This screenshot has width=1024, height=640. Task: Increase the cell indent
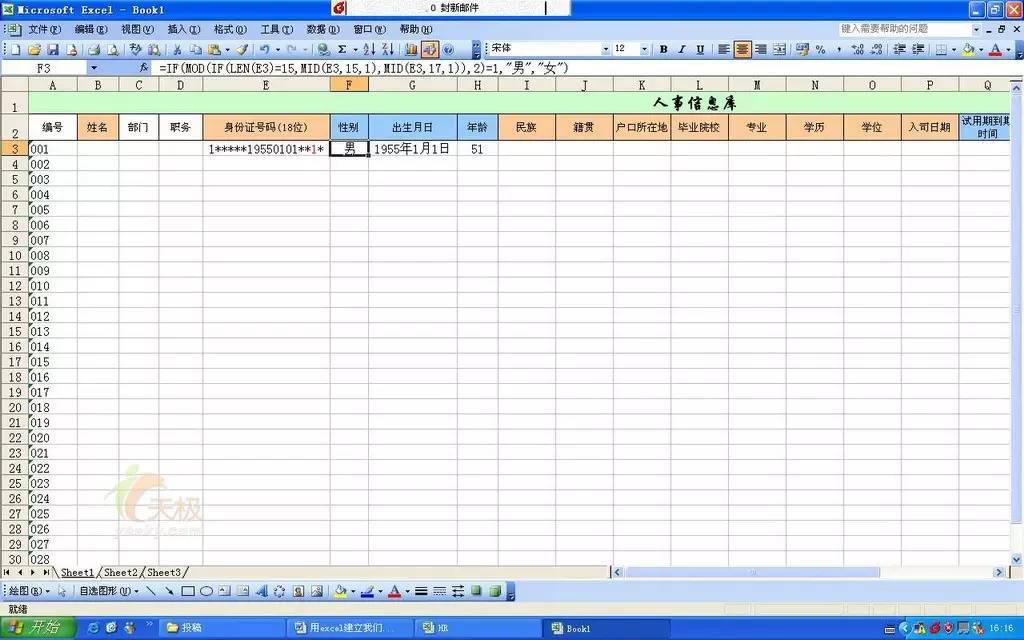[918, 50]
